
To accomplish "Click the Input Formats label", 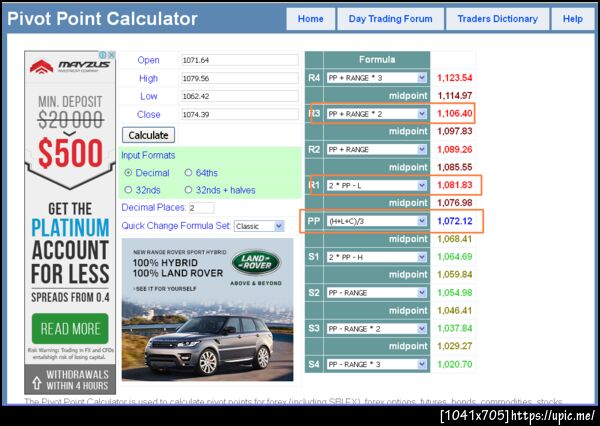I will coord(148,155).
